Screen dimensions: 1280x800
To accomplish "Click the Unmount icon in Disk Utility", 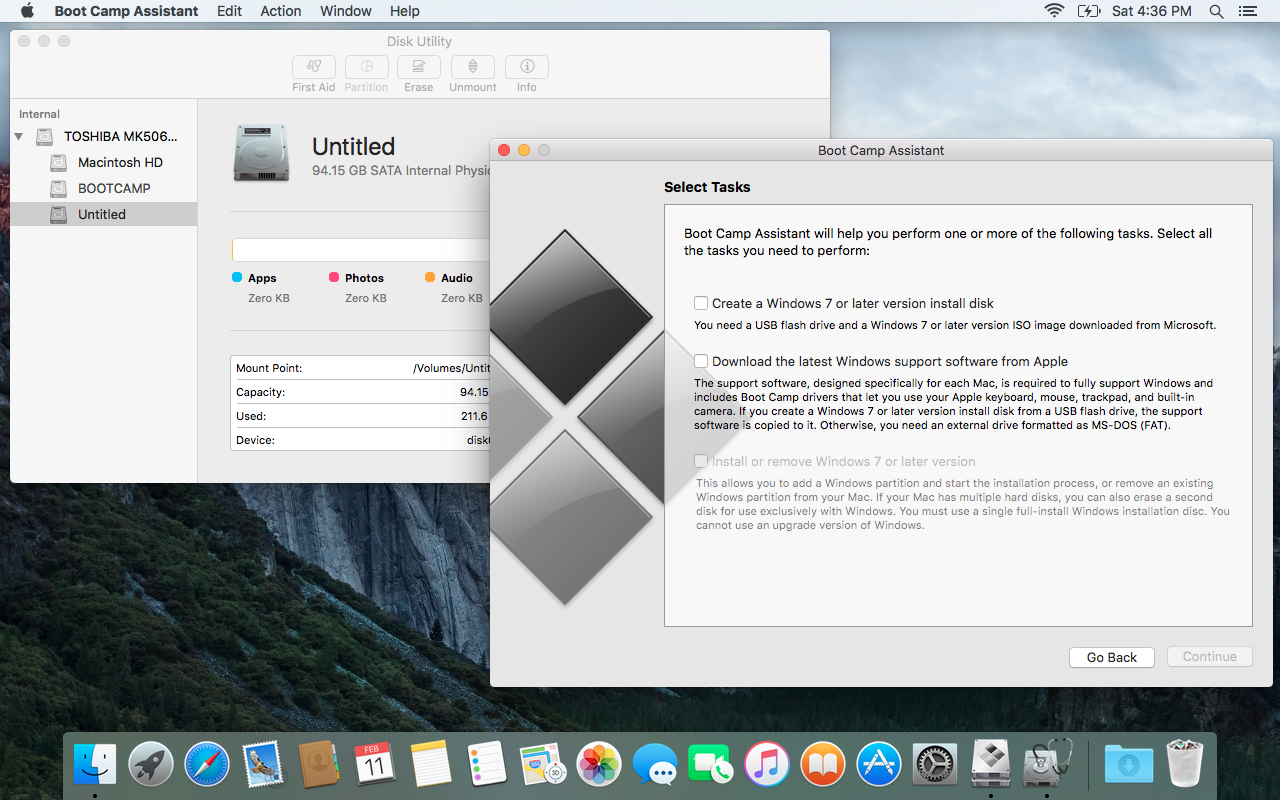I will [472, 66].
